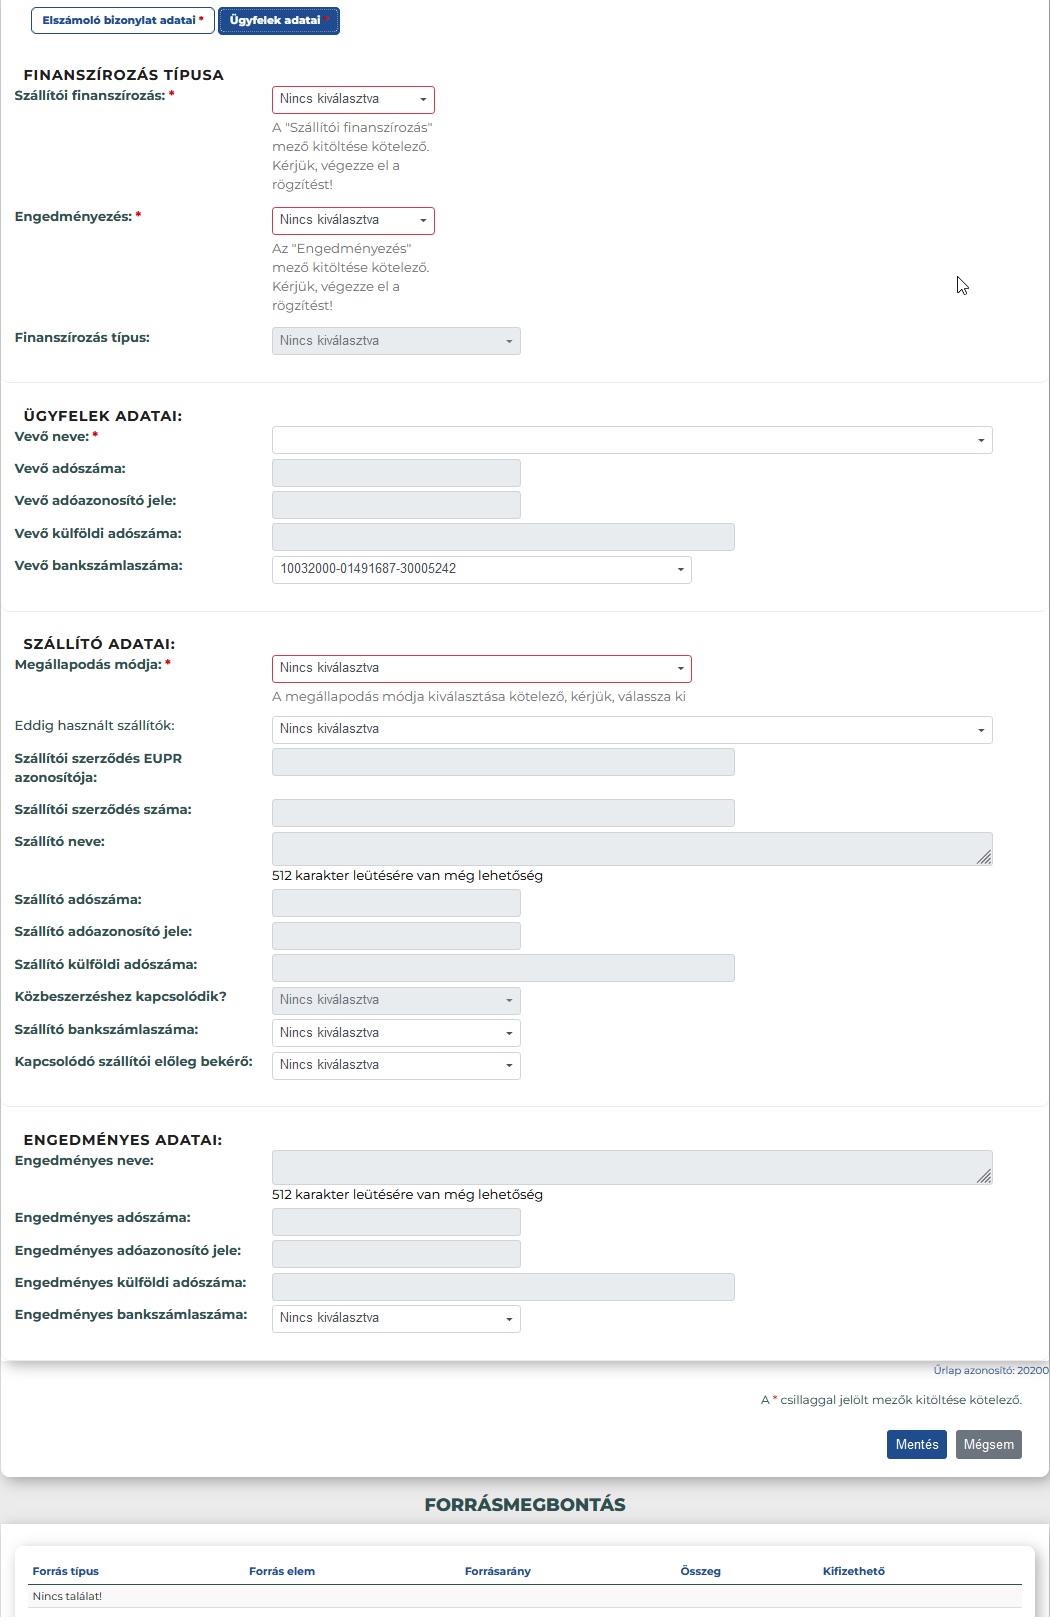Viewport: 1050px width, 1620px height.
Task: Click the Szállító neve text area
Action: [x=632, y=849]
